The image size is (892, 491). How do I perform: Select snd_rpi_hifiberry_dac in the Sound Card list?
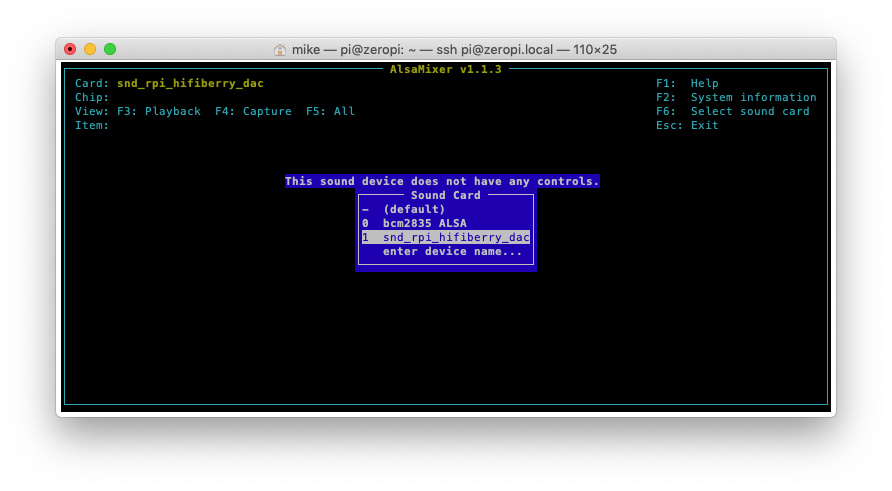click(445, 237)
